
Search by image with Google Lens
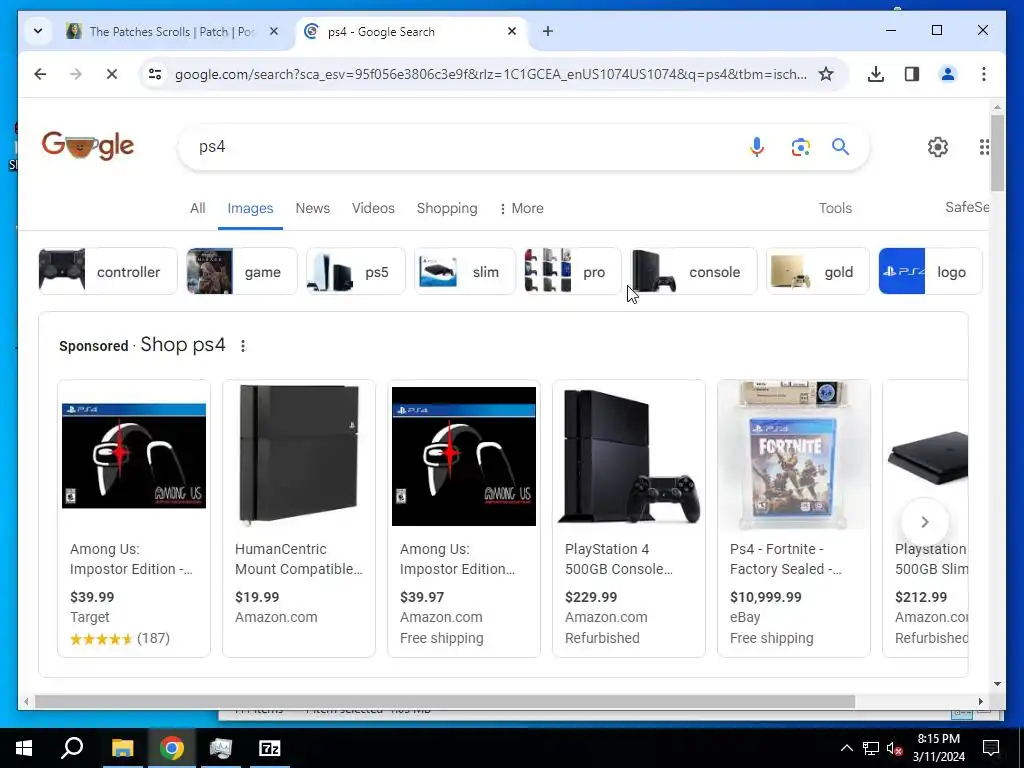(801, 147)
